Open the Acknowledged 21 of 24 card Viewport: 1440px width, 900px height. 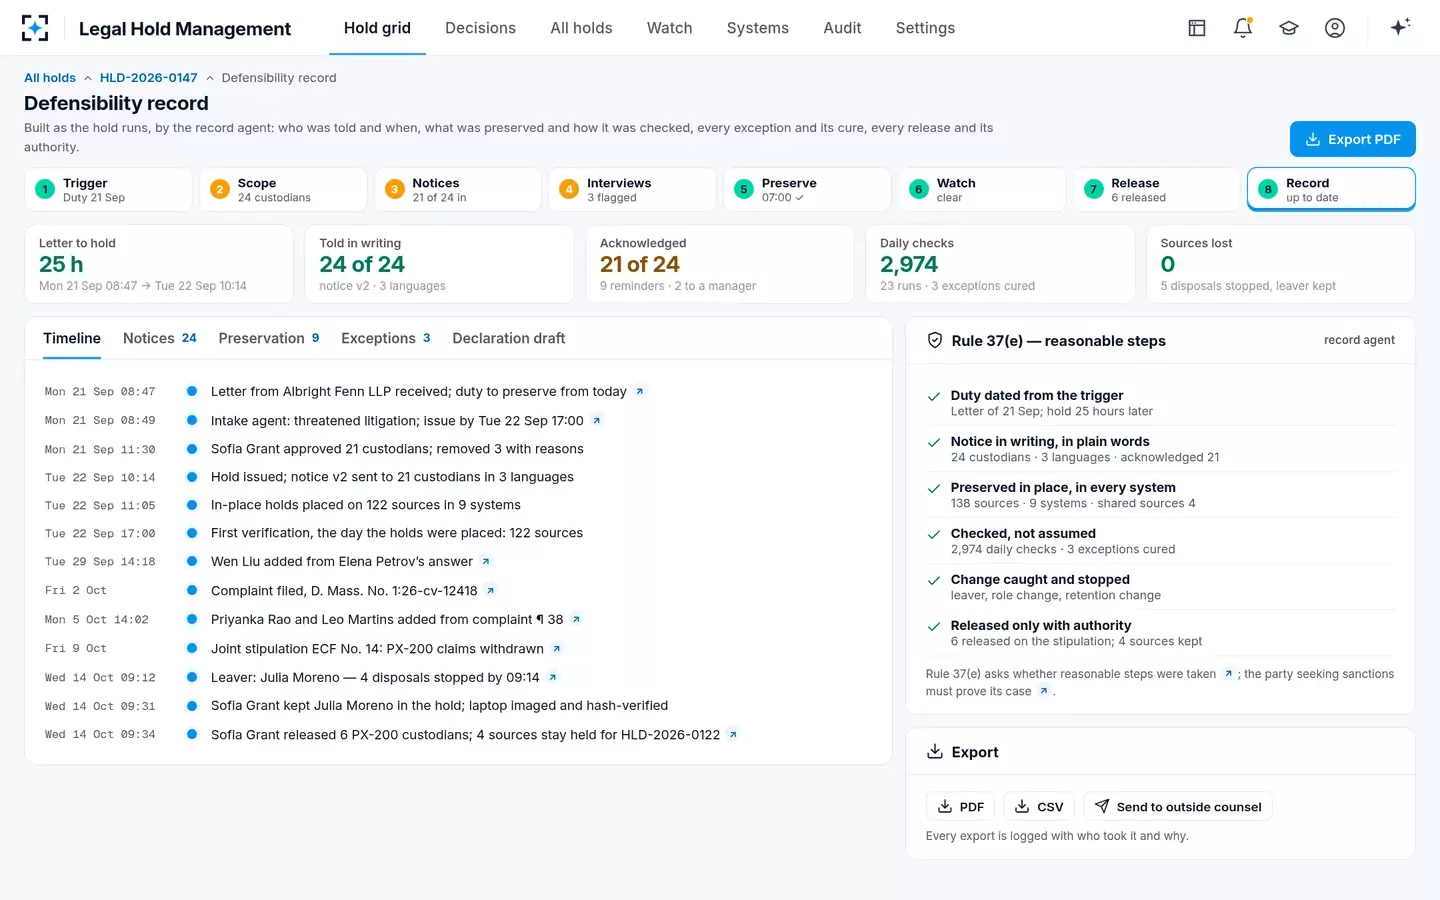point(720,264)
